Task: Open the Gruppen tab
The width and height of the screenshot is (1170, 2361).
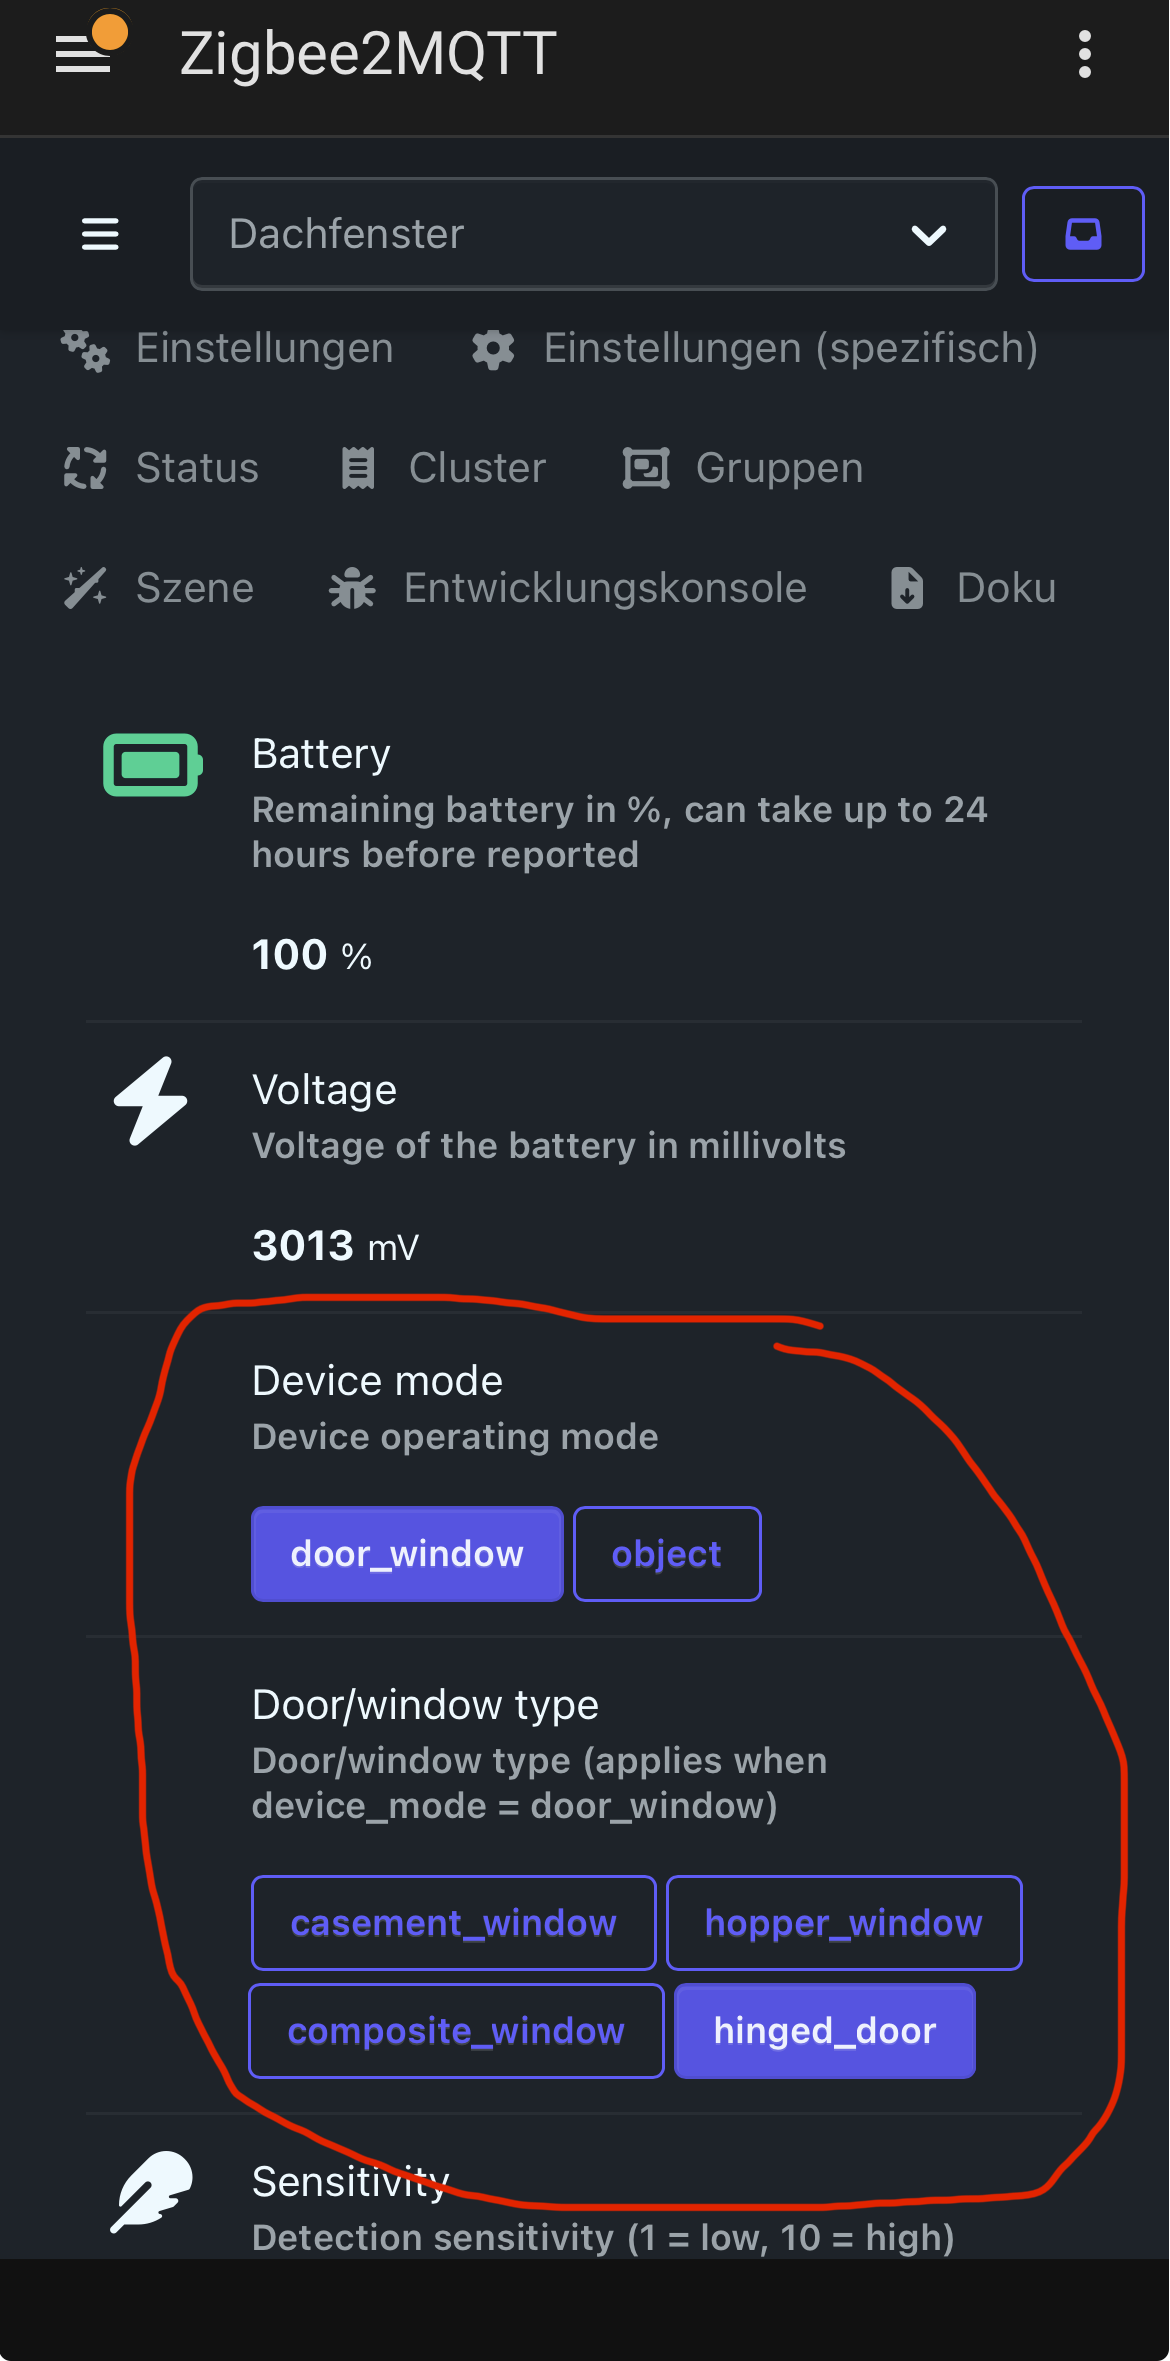Action: click(x=743, y=468)
